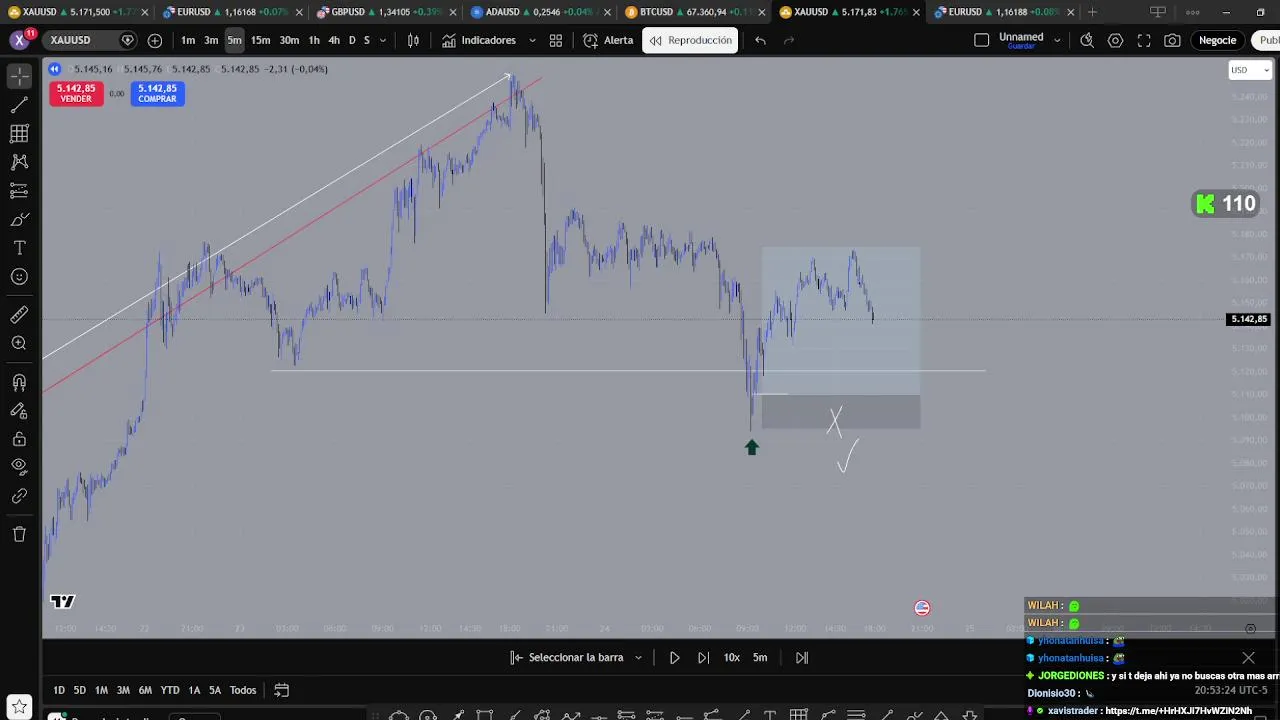Activate the zoom in tool
Image resolution: width=1280 pixels, height=720 pixels.
pos(19,343)
